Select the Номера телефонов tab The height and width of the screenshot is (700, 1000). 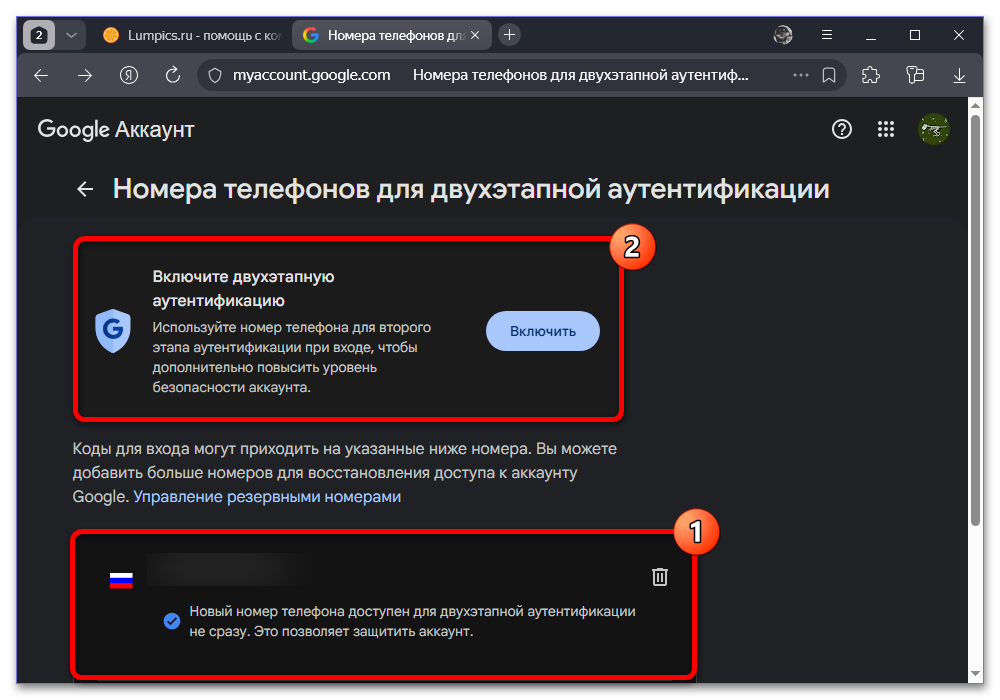[391, 35]
